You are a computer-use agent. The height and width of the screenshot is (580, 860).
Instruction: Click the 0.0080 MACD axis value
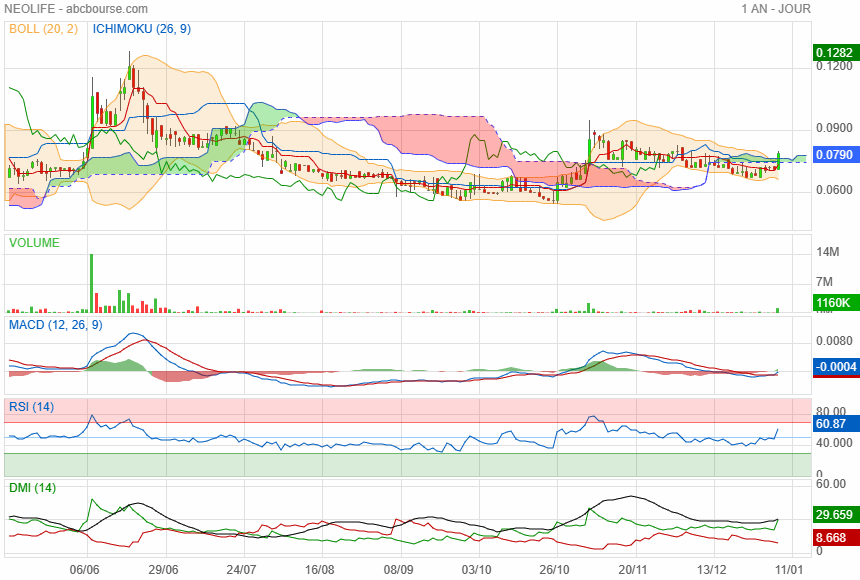[x=834, y=341]
